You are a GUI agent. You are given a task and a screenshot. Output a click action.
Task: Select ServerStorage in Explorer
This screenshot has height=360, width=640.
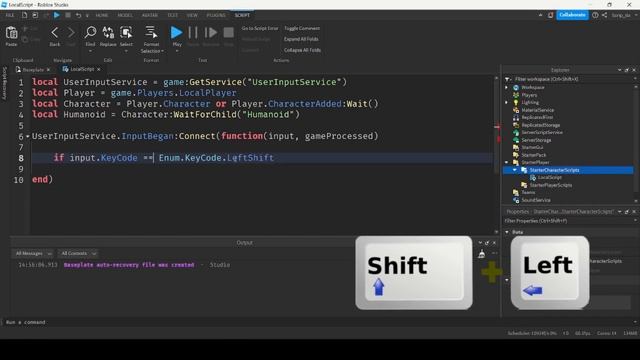tap(536, 140)
